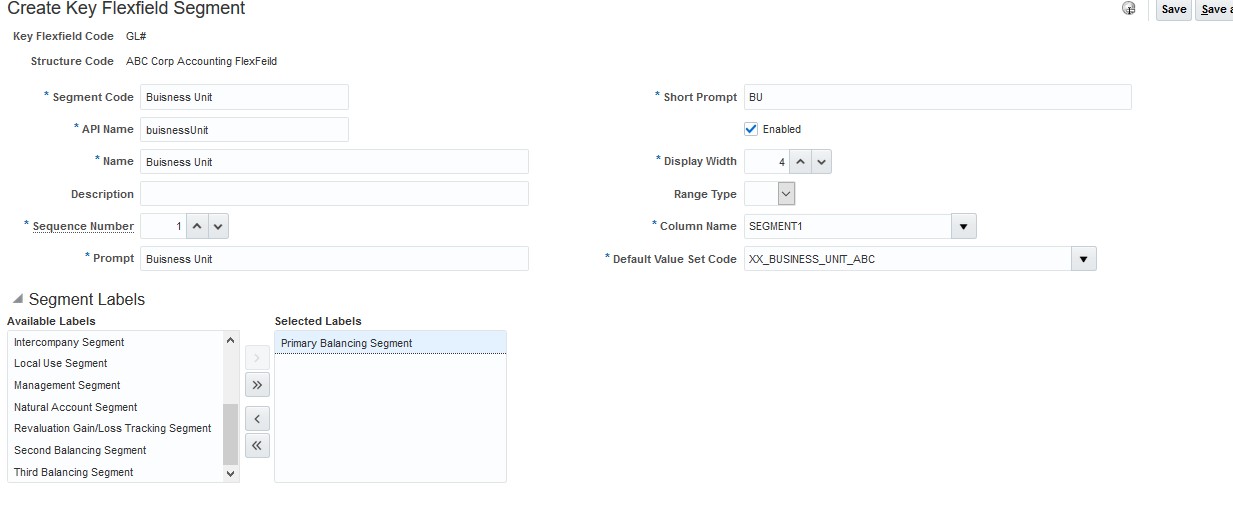The image size is (1233, 506).
Task: Select Second Balancing Segment label
Action: (116, 450)
